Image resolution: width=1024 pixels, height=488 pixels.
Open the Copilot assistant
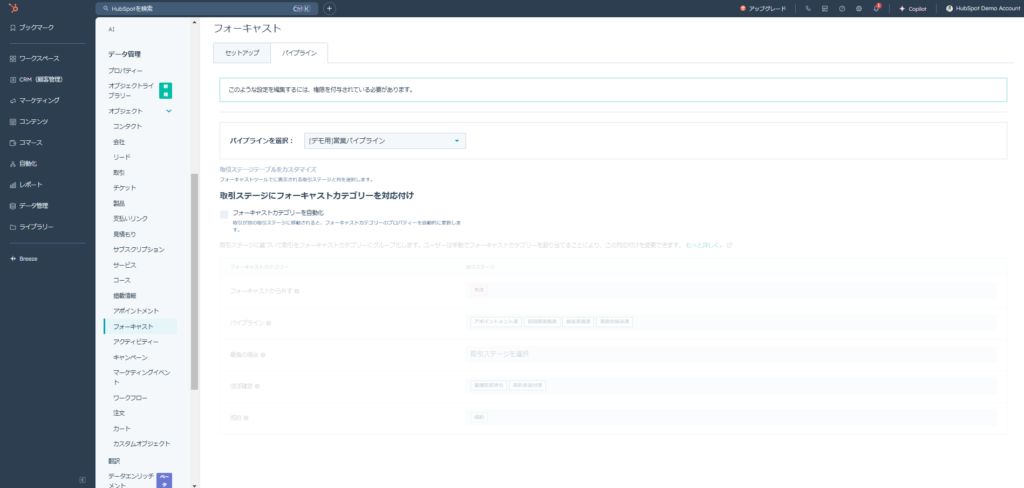coord(913,8)
